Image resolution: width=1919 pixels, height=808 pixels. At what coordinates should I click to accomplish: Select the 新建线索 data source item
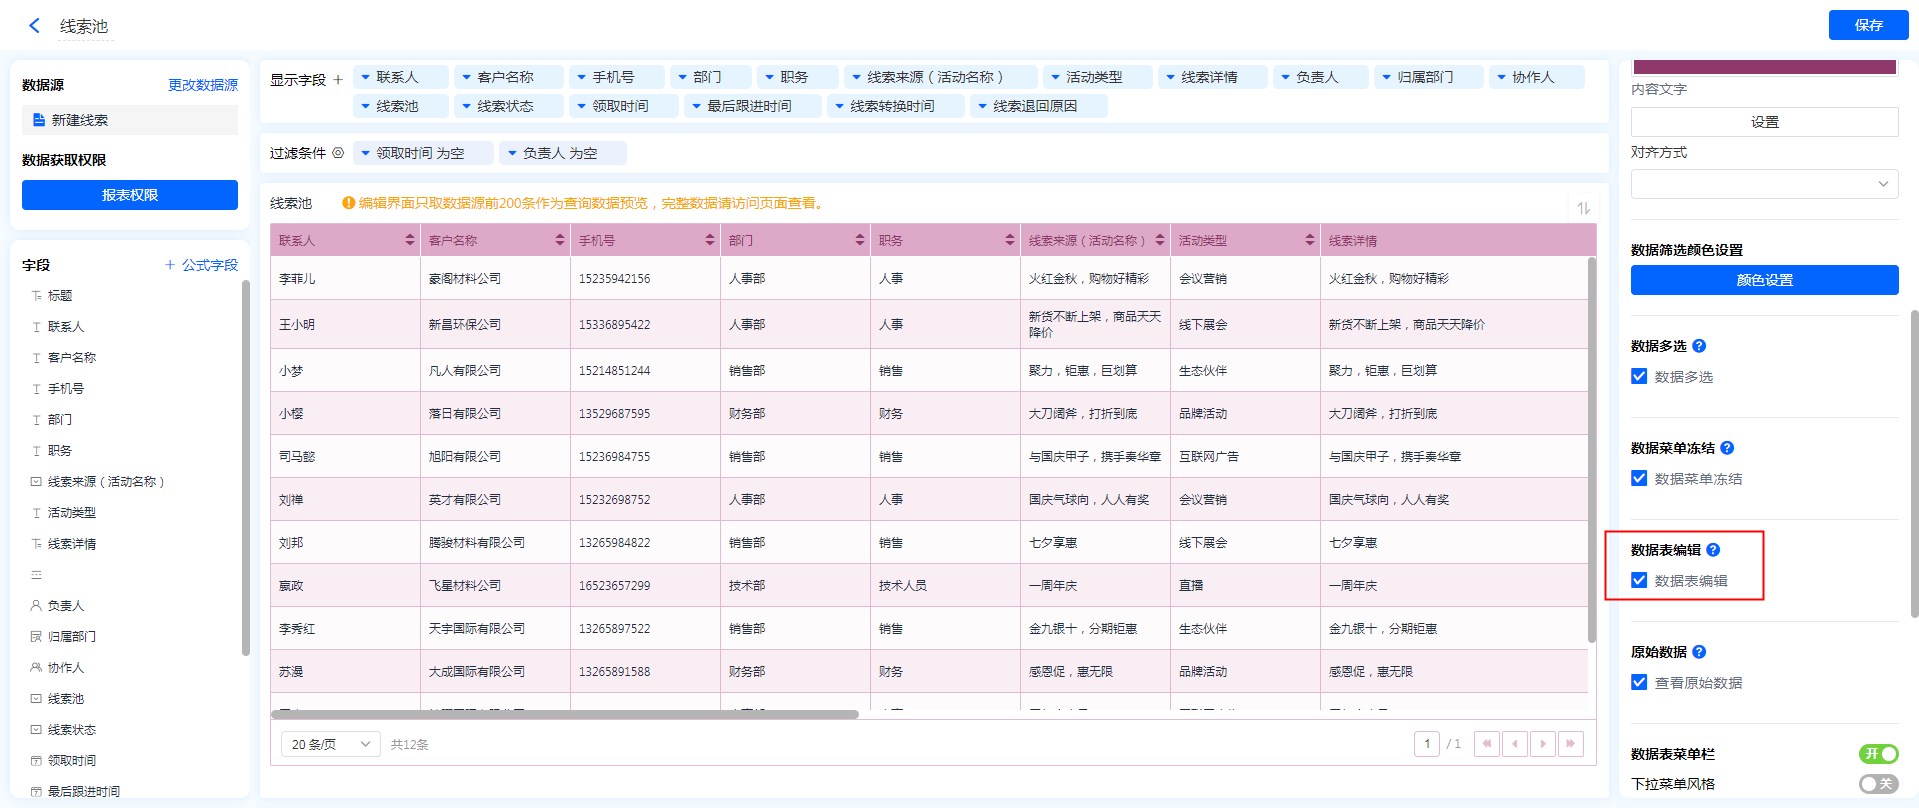click(x=80, y=120)
